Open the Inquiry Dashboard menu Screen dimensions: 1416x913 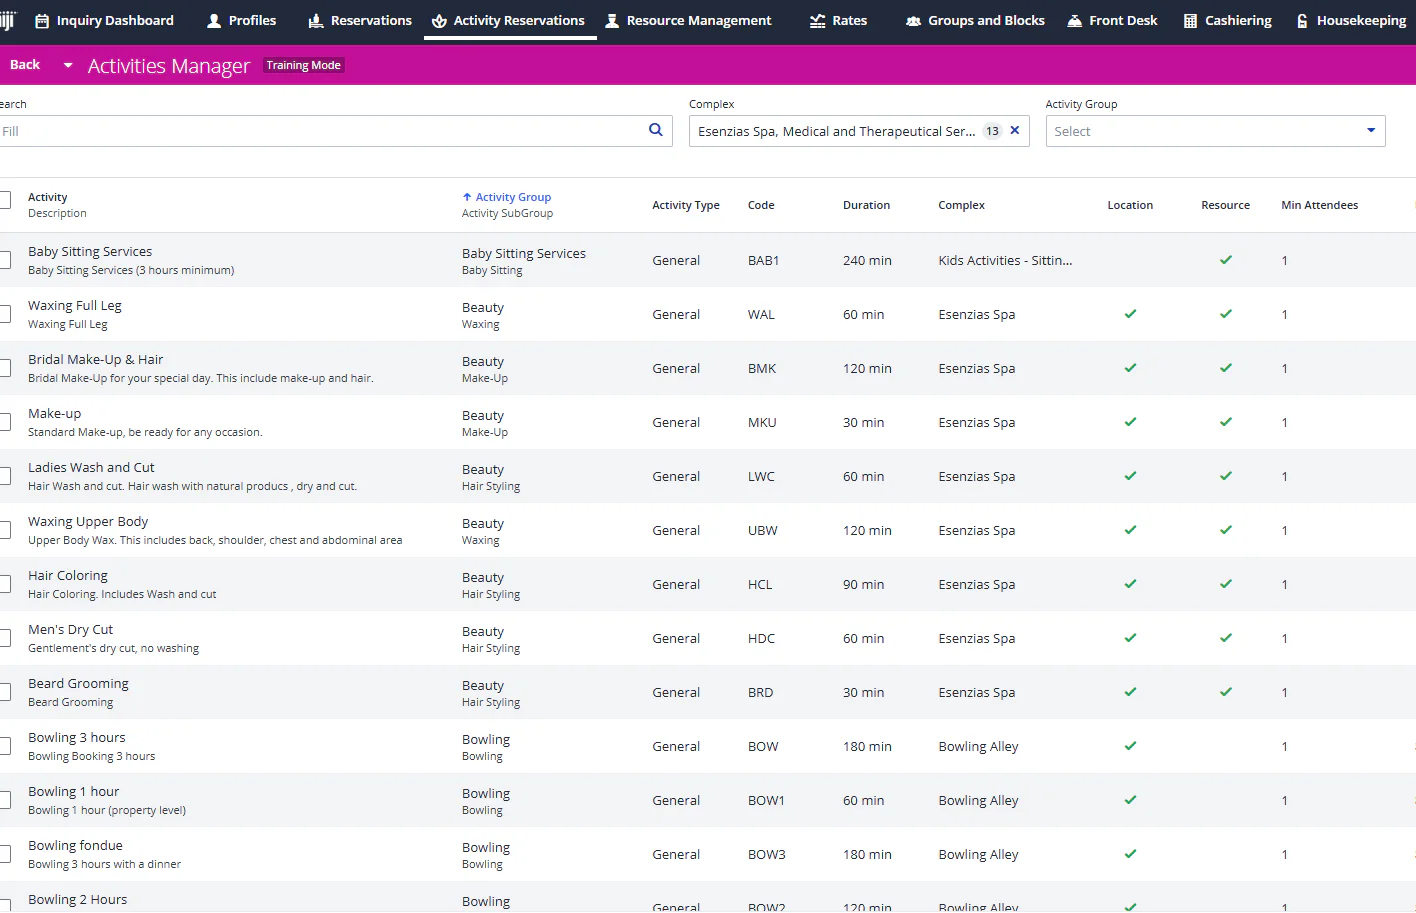[x=104, y=20]
